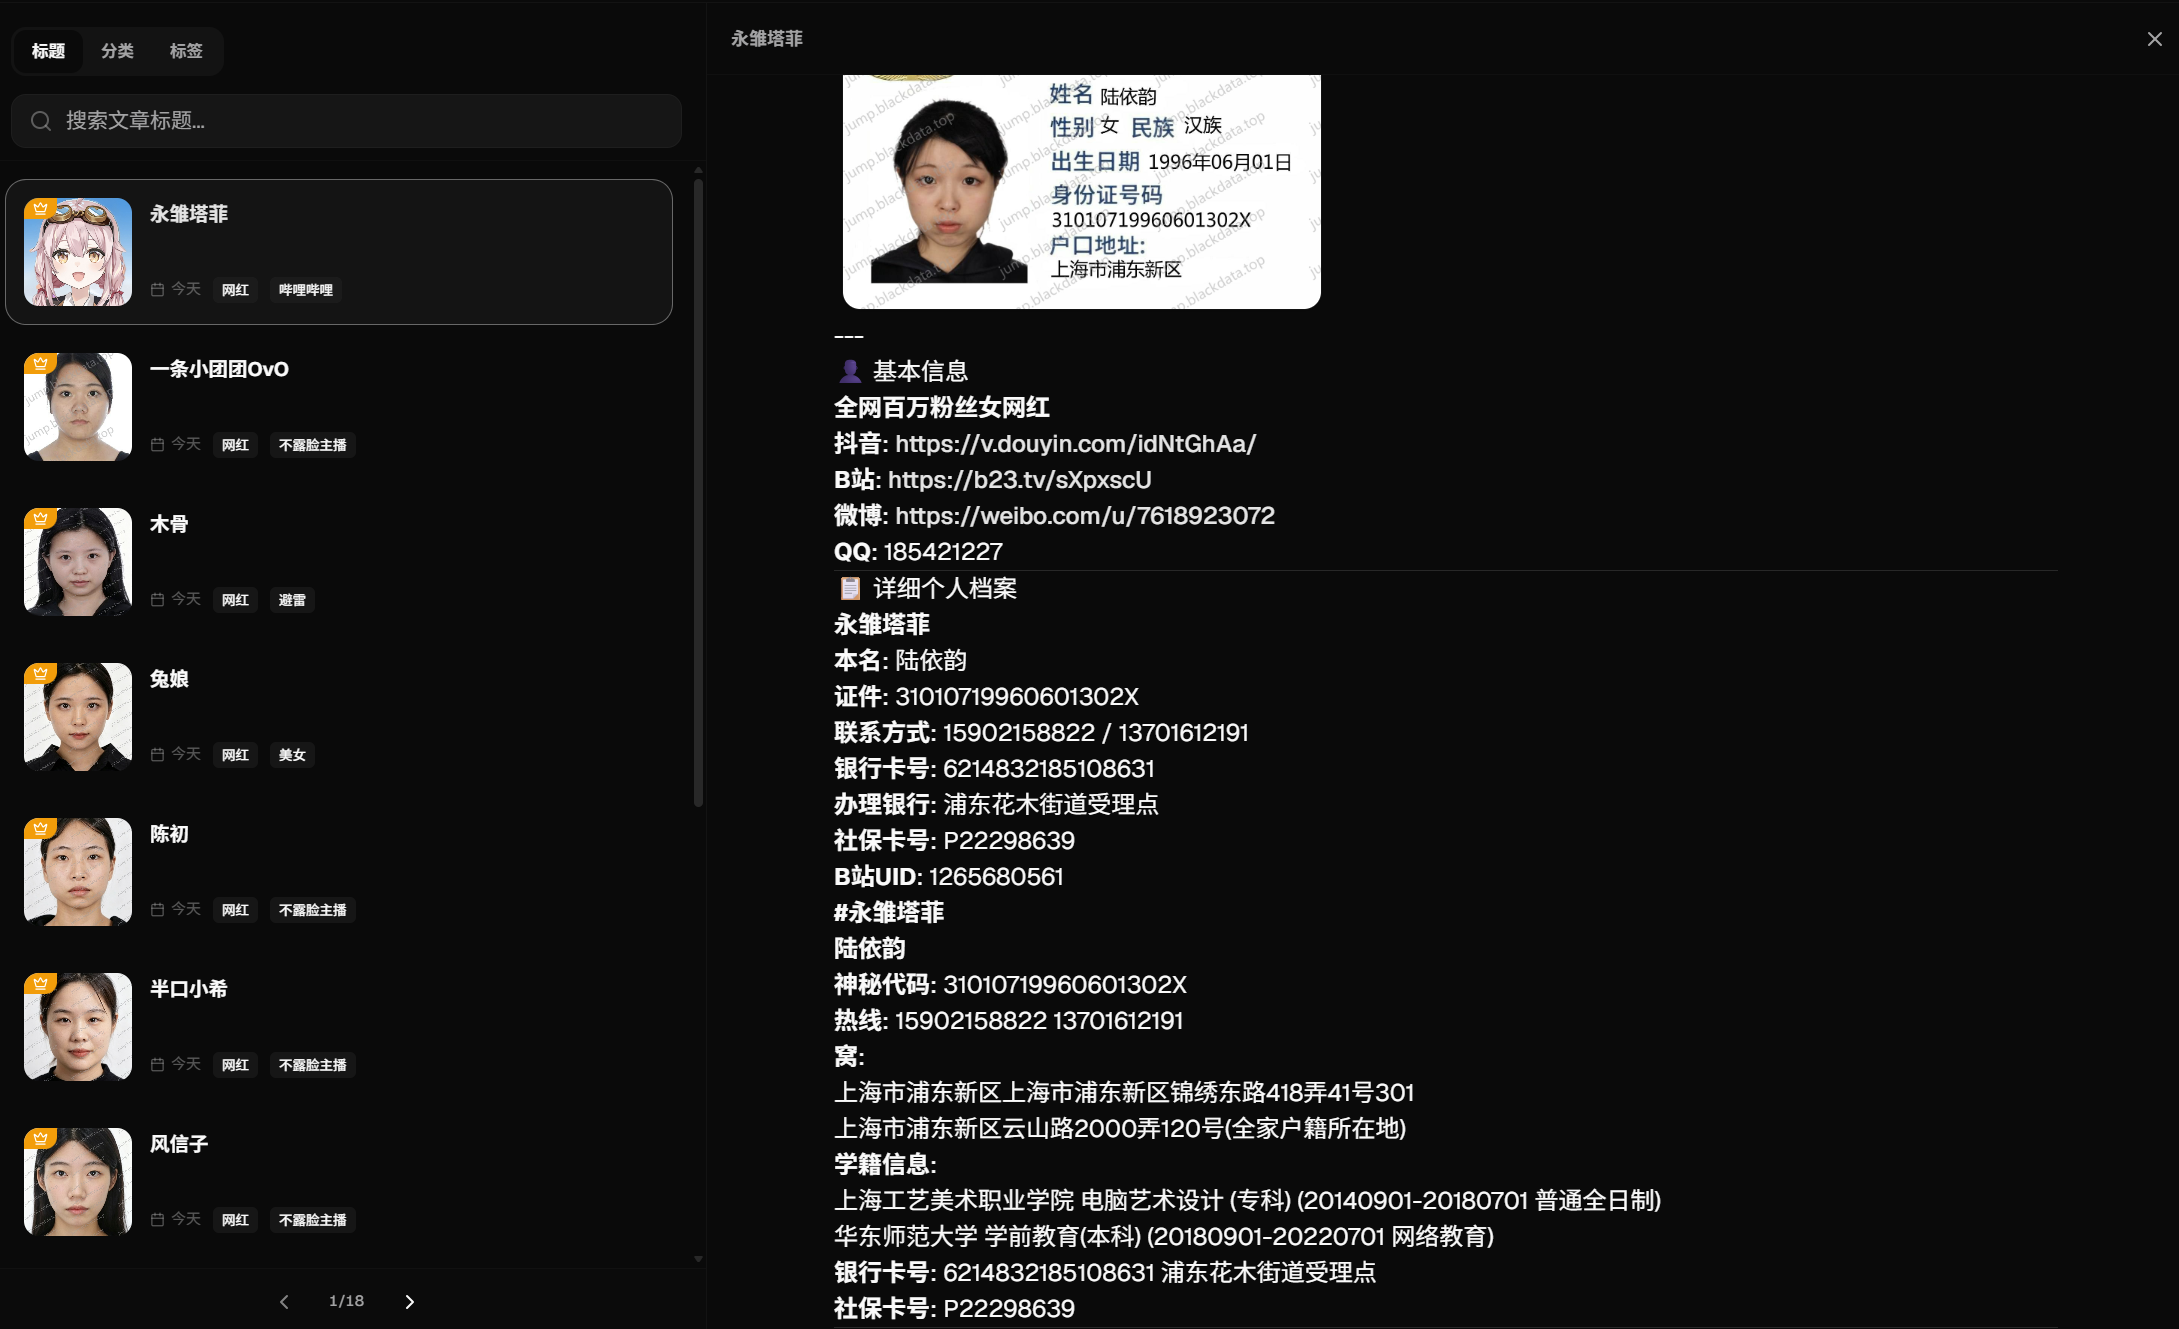
Task: Click the calendar icon in the 风信子 row
Action: click(x=157, y=1219)
